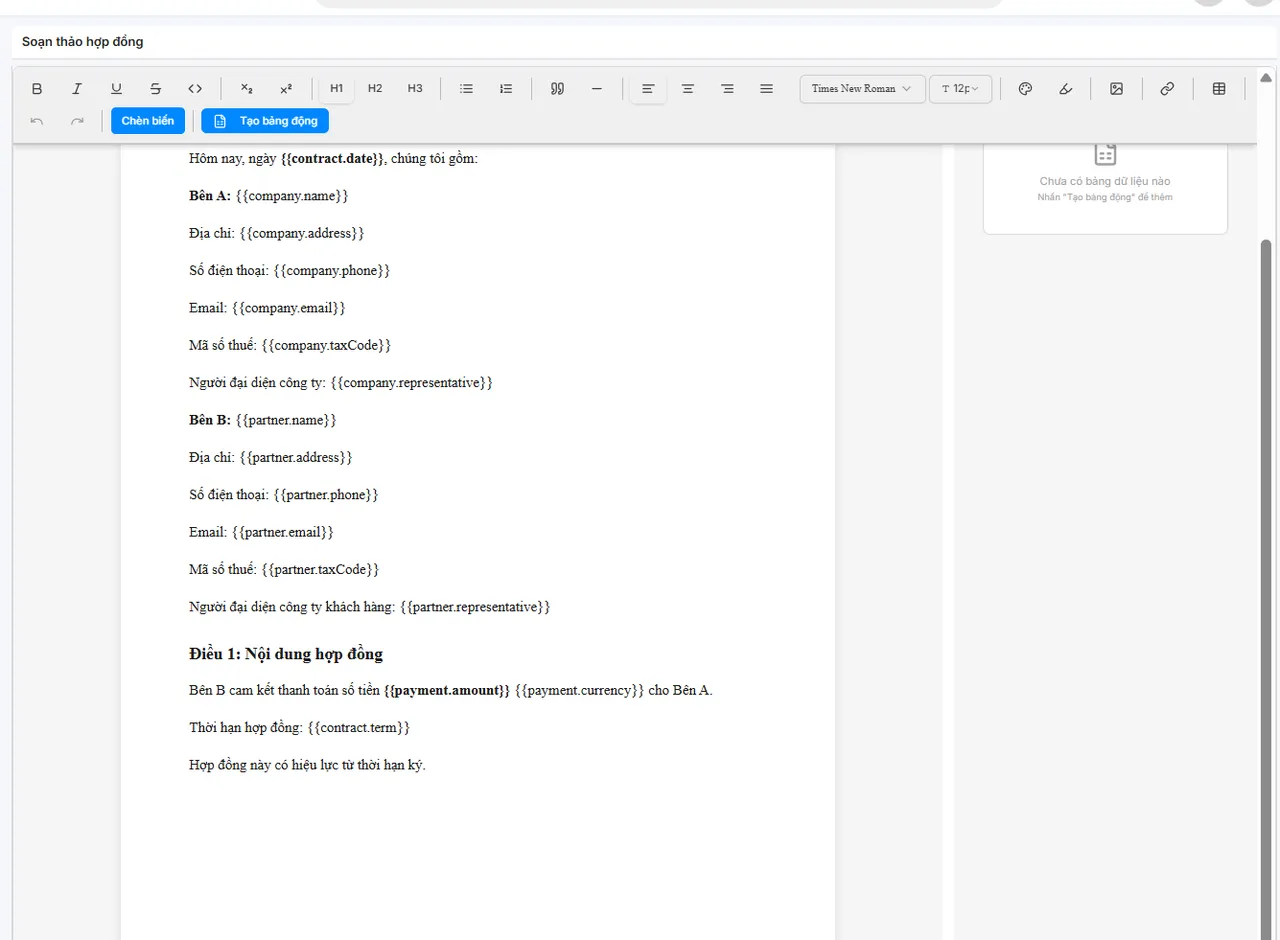Open the text color palette picker
This screenshot has height=940, width=1280.
(x=1025, y=89)
